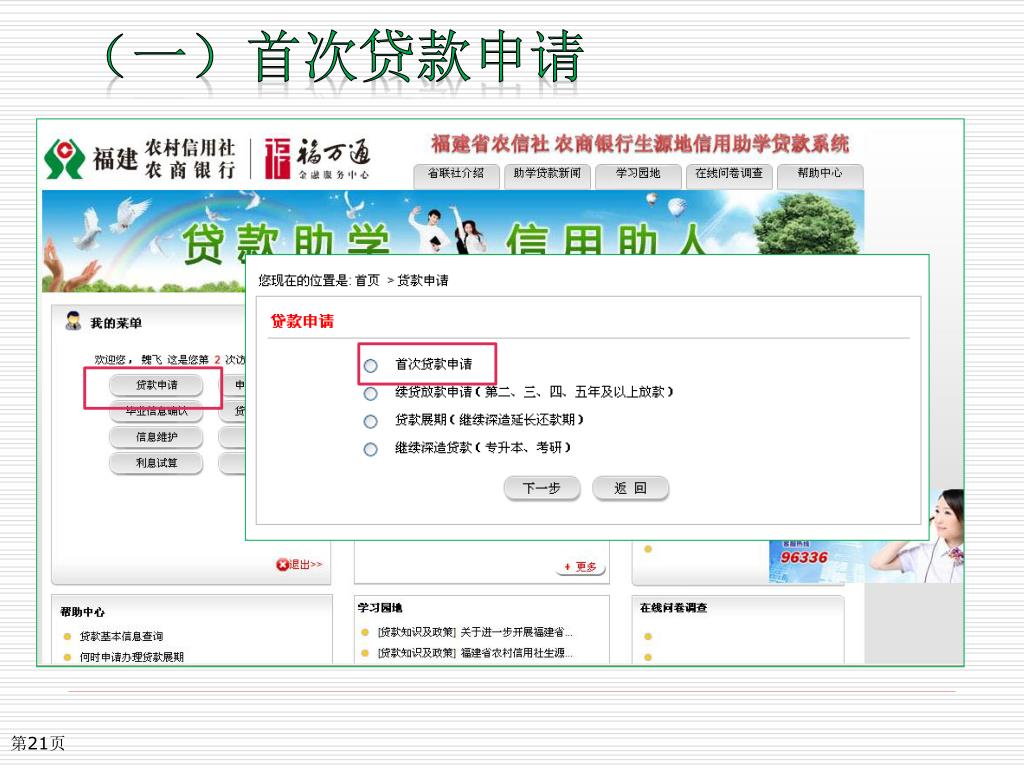Click the 我的菜单 user avatar icon
Screen dimensions: 1024x768
click(72, 321)
